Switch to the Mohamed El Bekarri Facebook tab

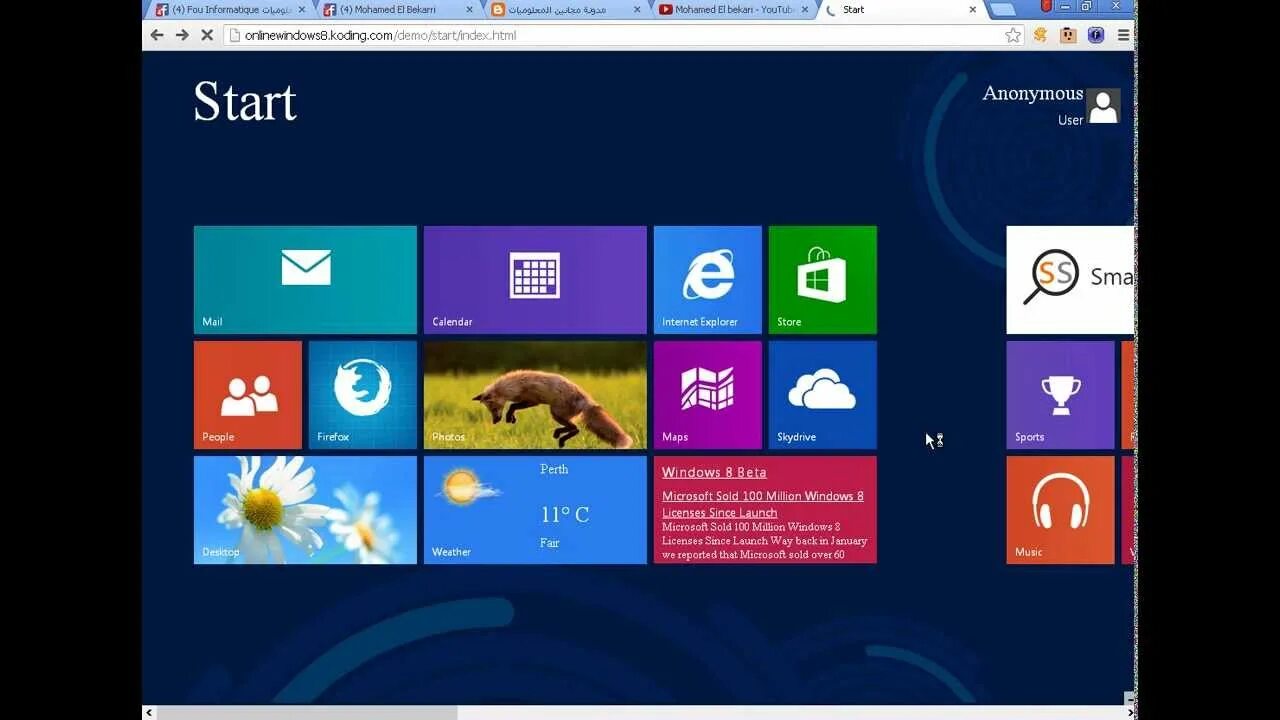(398, 10)
